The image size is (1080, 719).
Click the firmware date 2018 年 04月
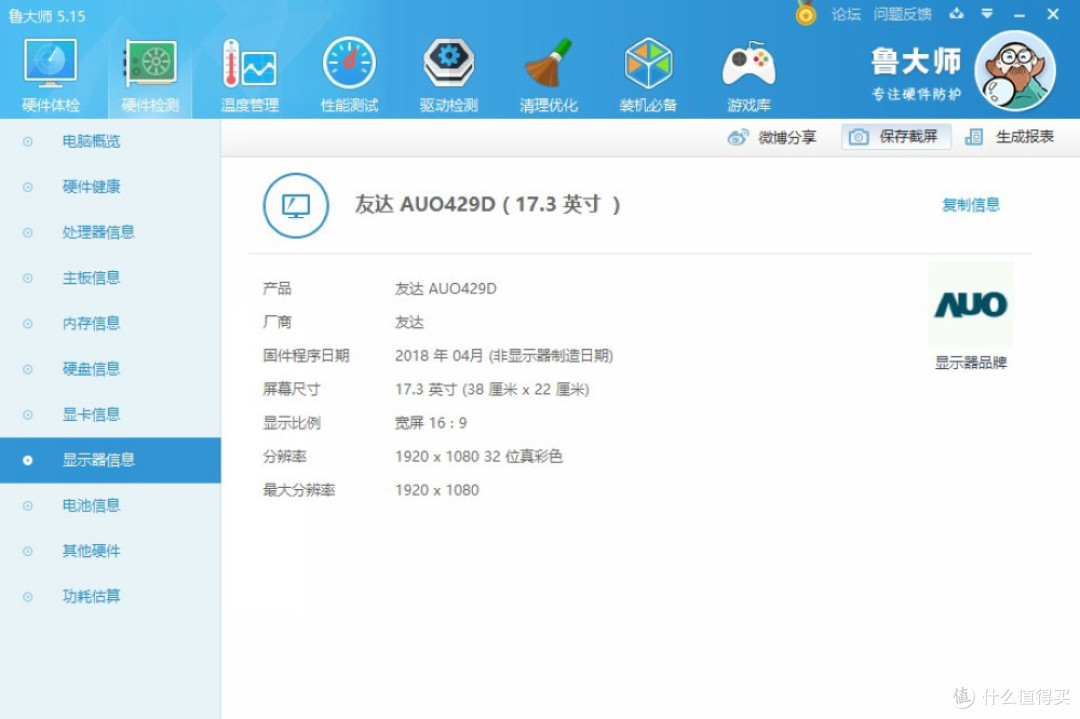(439, 355)
